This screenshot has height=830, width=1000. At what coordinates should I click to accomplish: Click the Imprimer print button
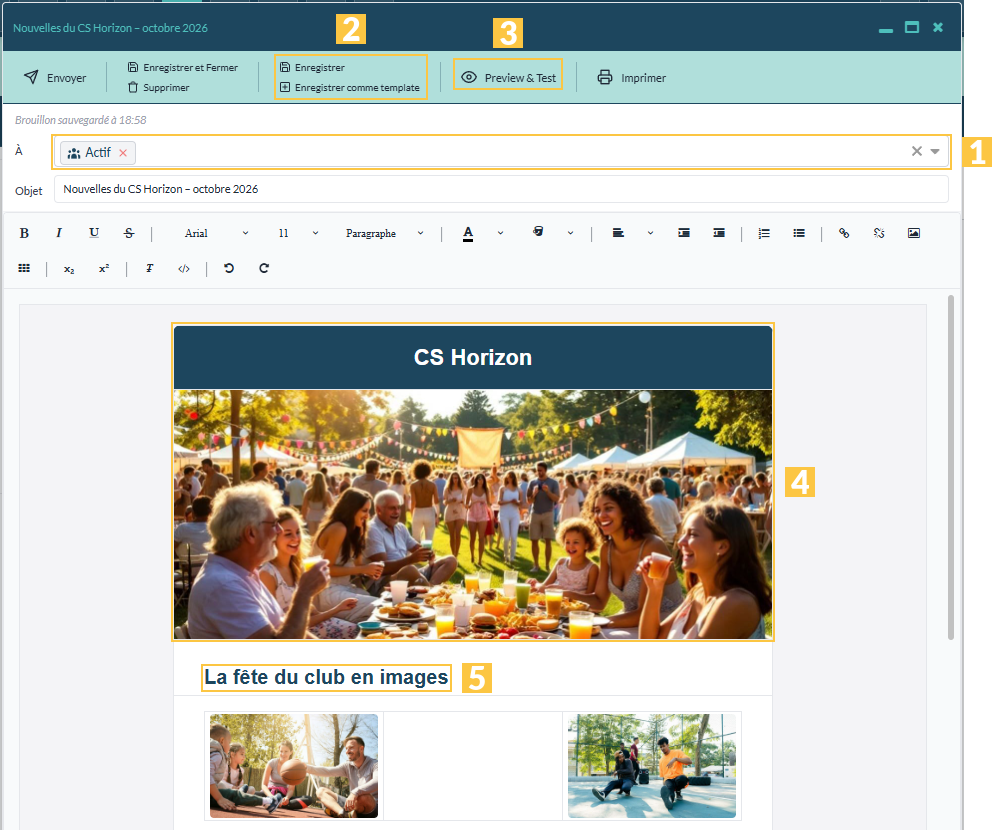click(631, 77)
